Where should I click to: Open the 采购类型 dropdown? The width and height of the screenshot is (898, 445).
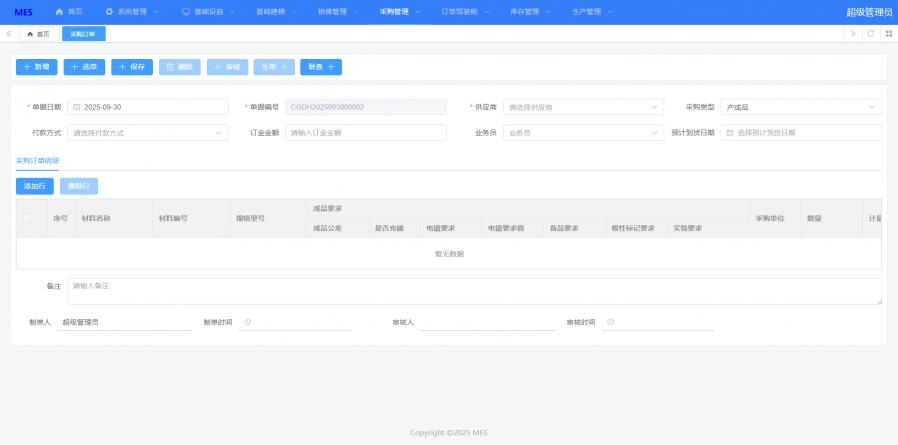coord(800,107)
